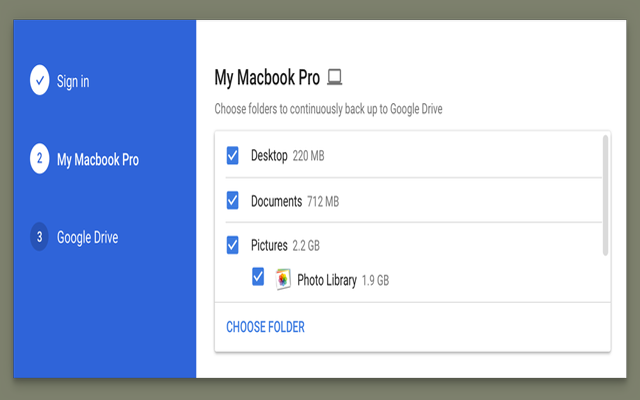Select the Desktop folder name
Viewport: 640px width, 400px height.
pyautogui.click(x=269, y=156)
